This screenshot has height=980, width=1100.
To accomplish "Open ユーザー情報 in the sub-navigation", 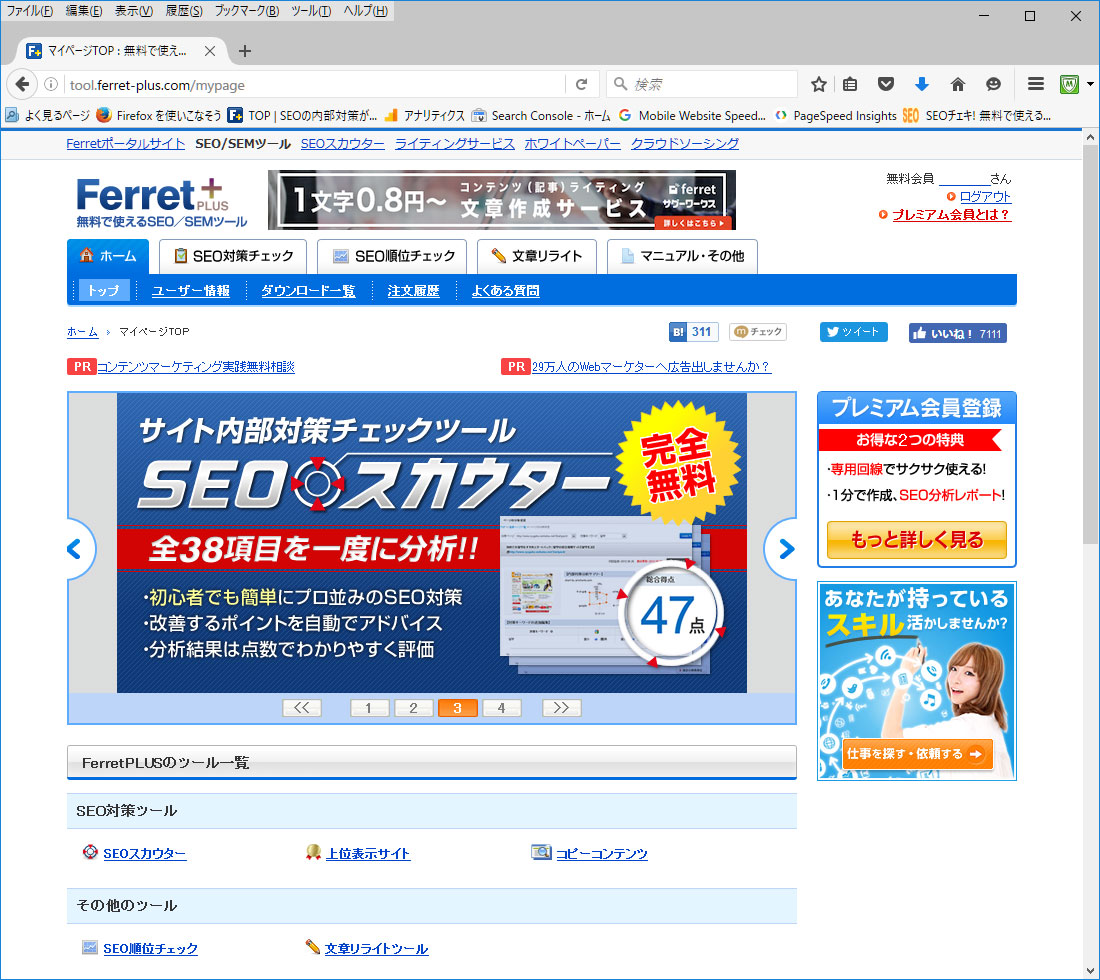I will point(191,290).
